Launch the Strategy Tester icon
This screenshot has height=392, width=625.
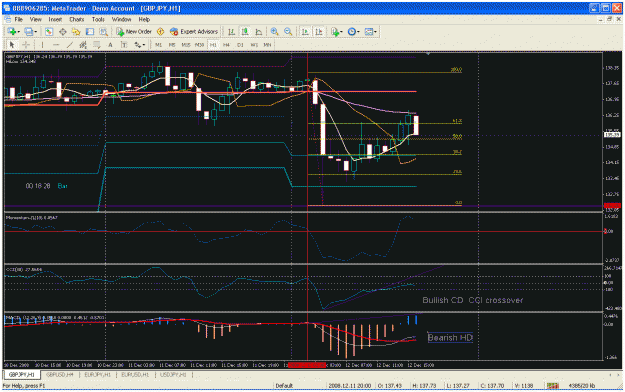[103, 32]
